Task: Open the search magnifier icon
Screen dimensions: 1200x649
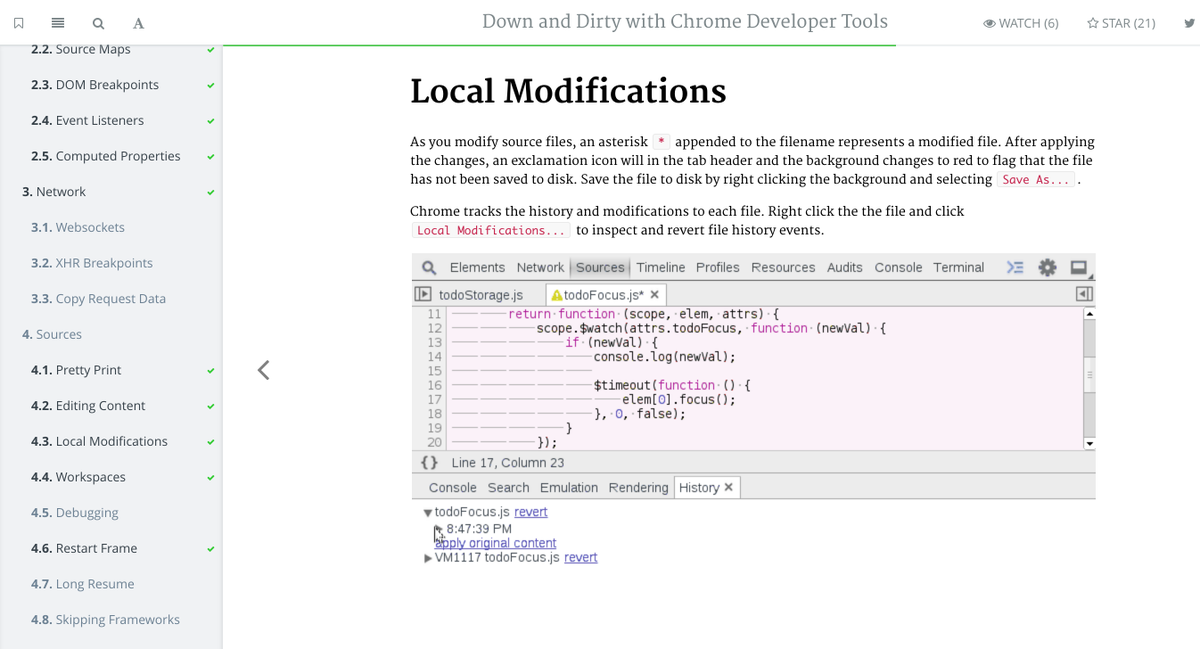Action: [98, 23]
